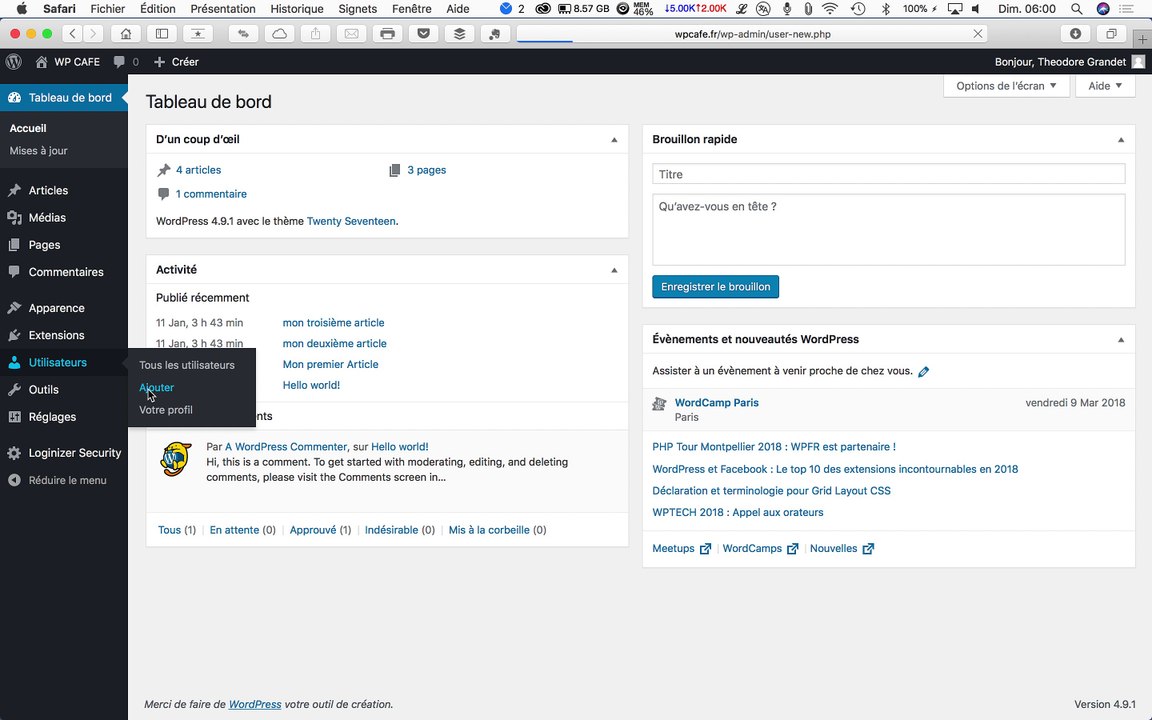This screenshot has width=1152, height=720.
Task: Click Safari forward navigation arrow
Action: pyautogui.click(x=93, y=34)
